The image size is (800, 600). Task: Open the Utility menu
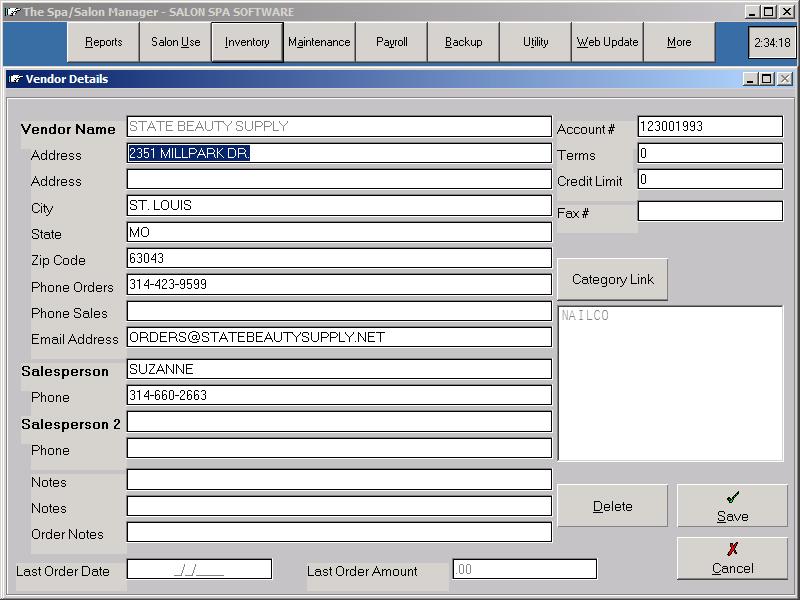(x=535, y=42)
